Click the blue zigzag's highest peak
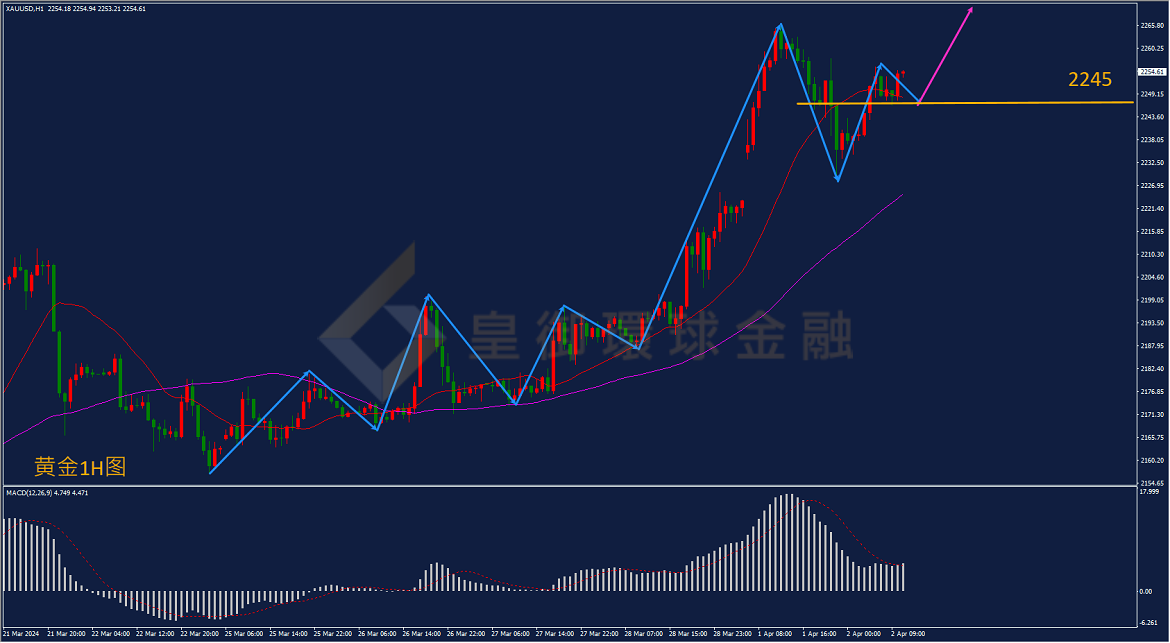This screenshot has width=1170, height=643. pos(780,24)
